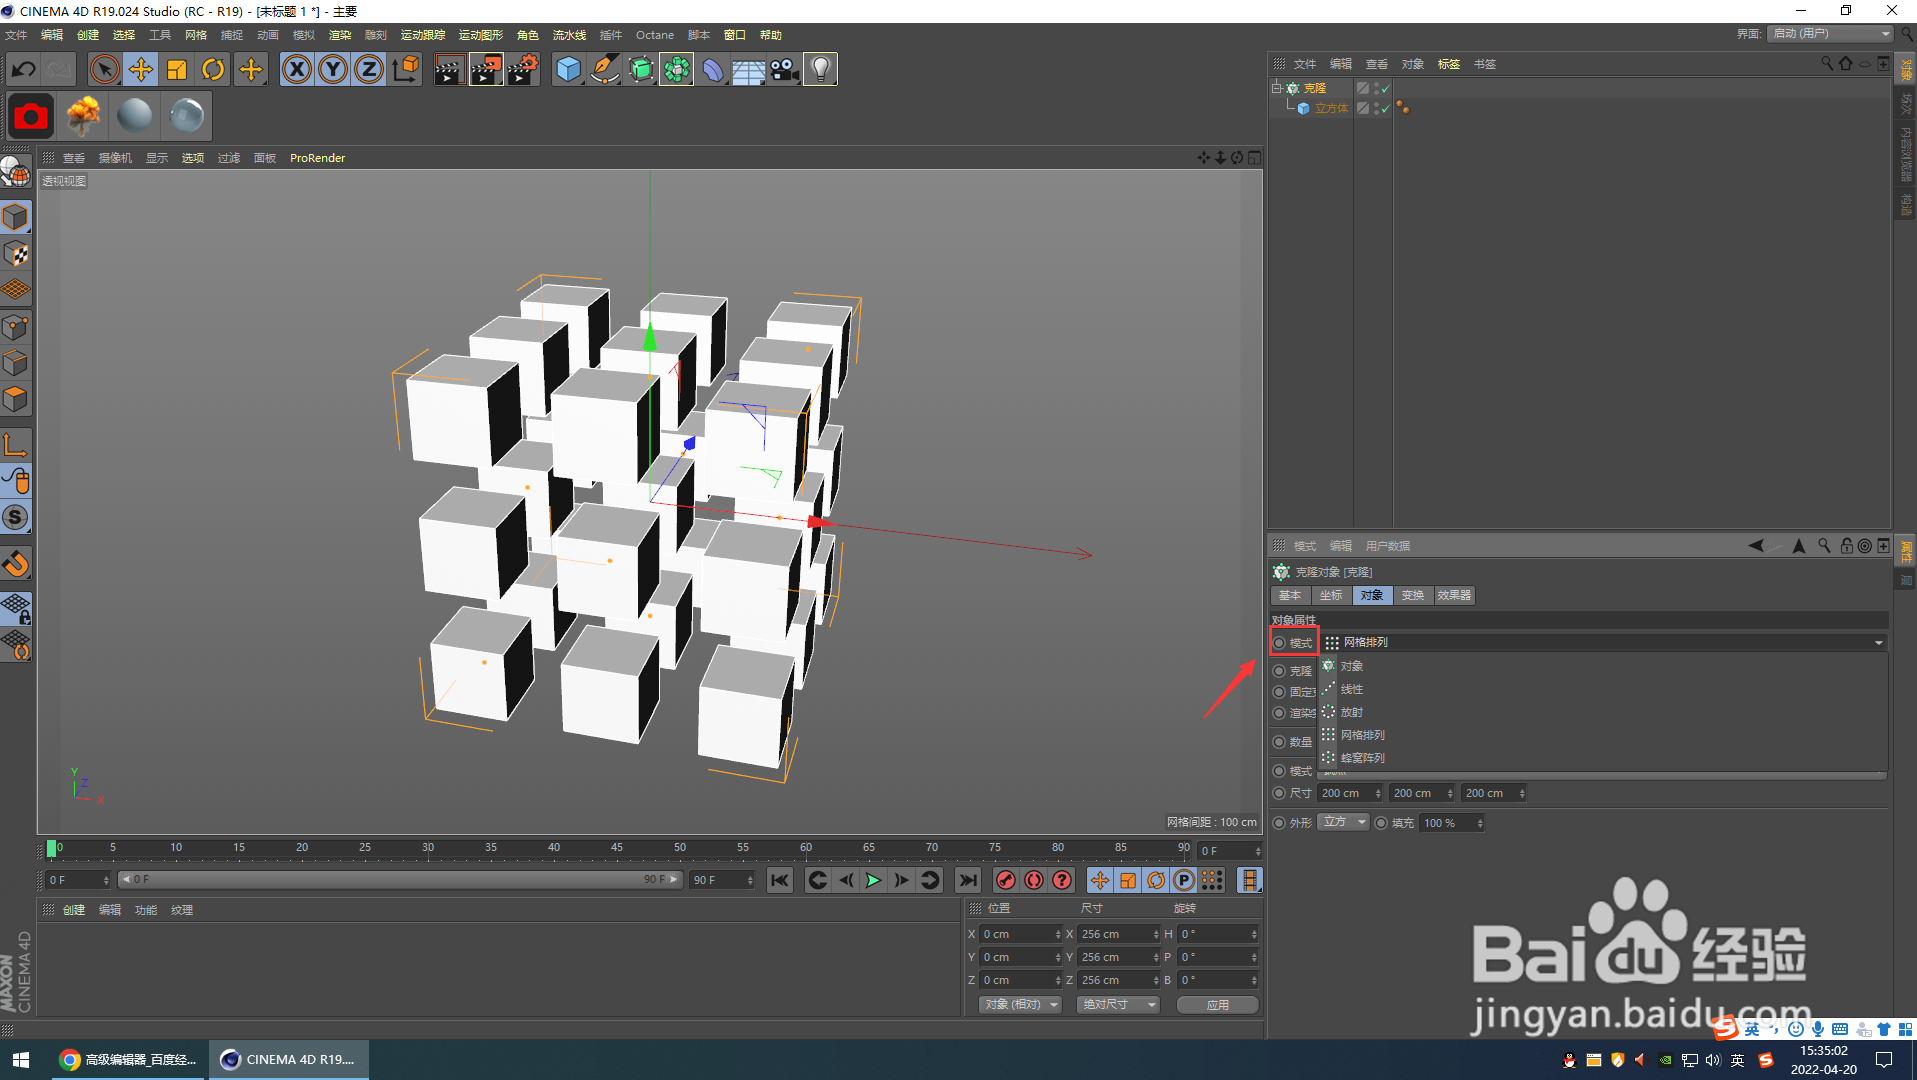Open the 文件 main menu
This screenshot has width=1917, height=1080.
pyautogui.click(x=16, y=35)
